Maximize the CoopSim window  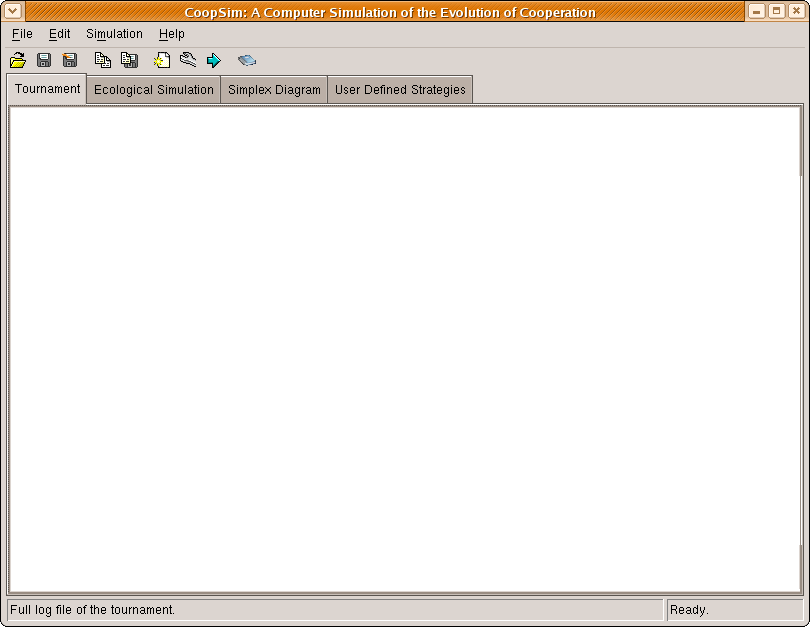coord(776,12)
